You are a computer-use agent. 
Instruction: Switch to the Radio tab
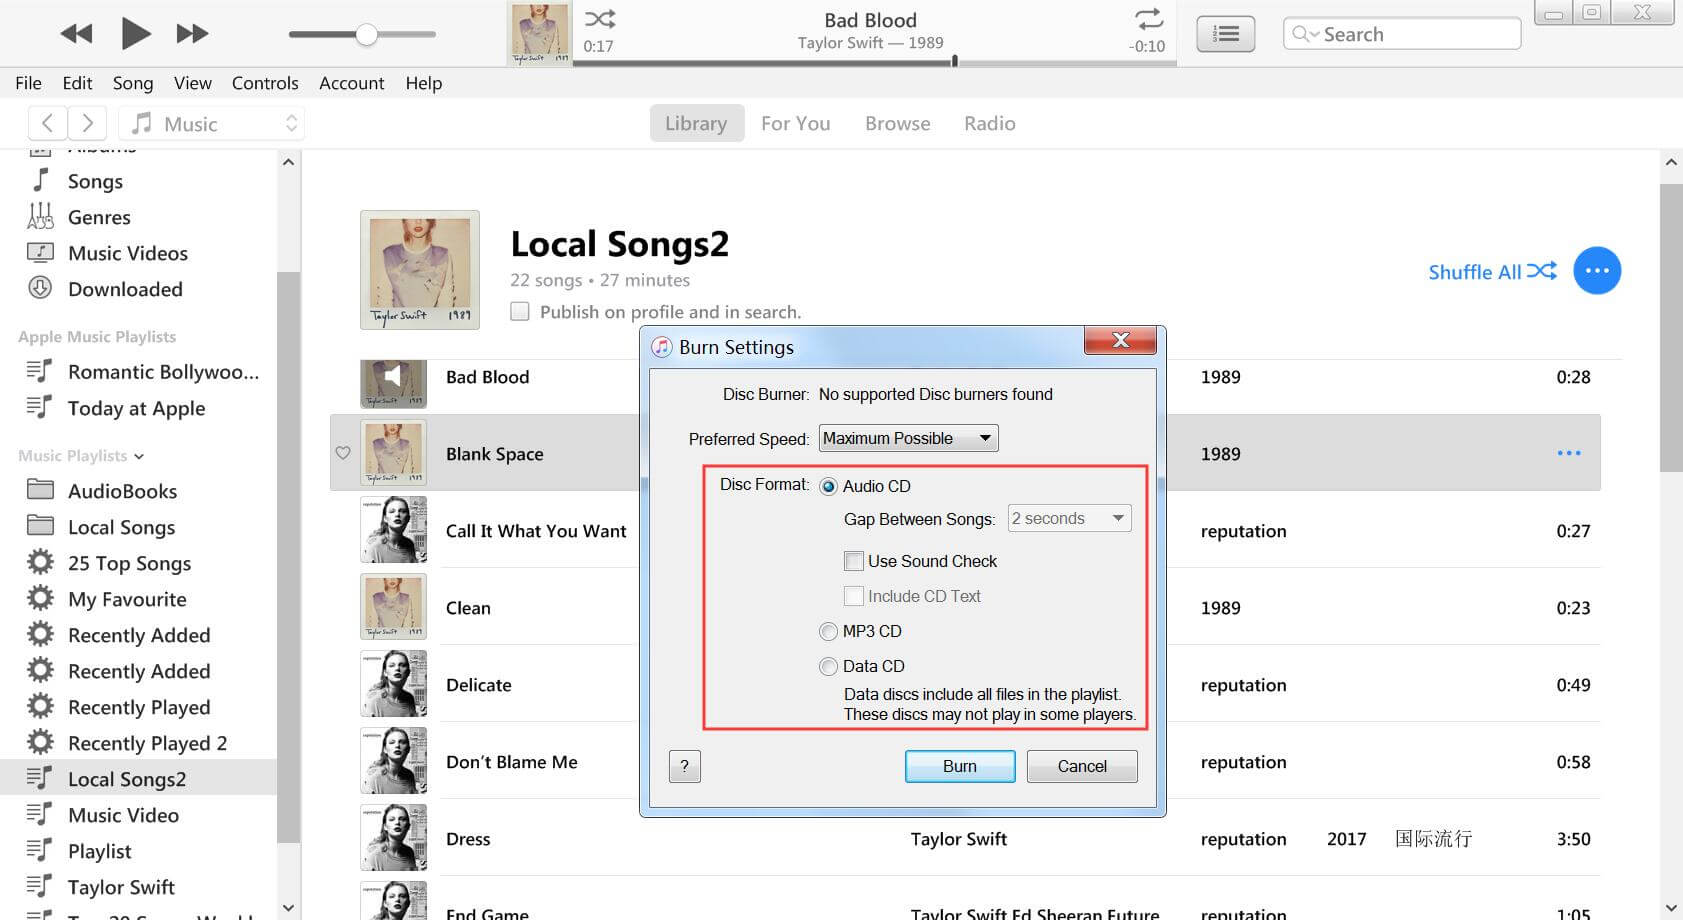[x=990, y=123]
